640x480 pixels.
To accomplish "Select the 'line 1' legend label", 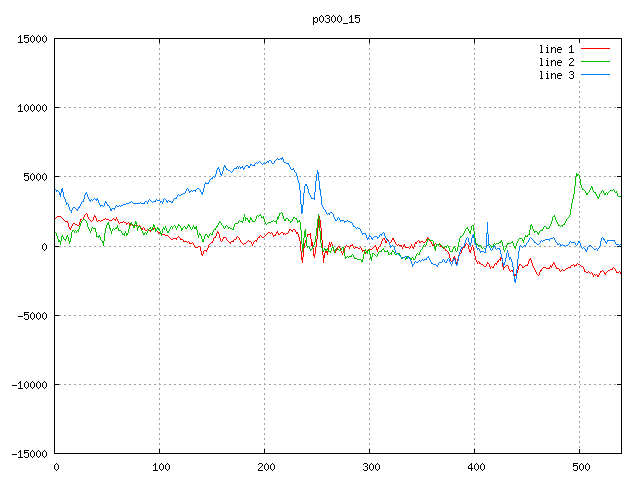I will click(557, 48).
